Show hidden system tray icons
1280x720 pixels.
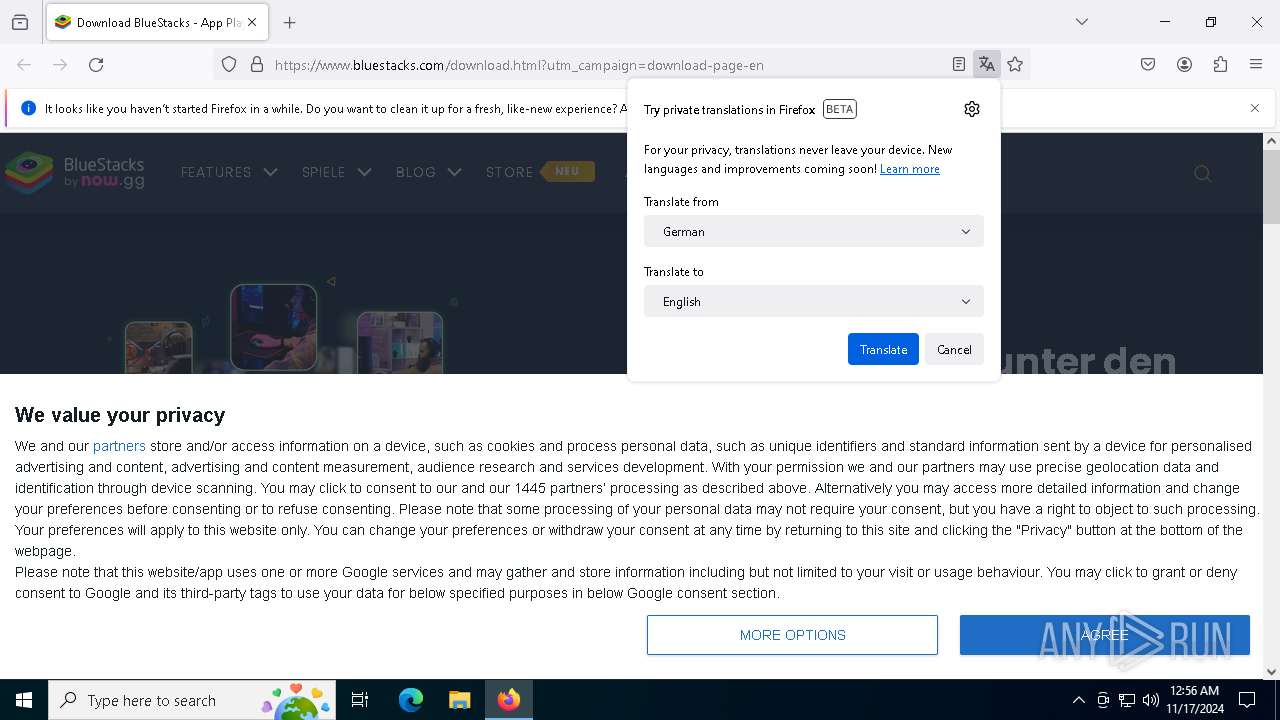[1078, 700]
